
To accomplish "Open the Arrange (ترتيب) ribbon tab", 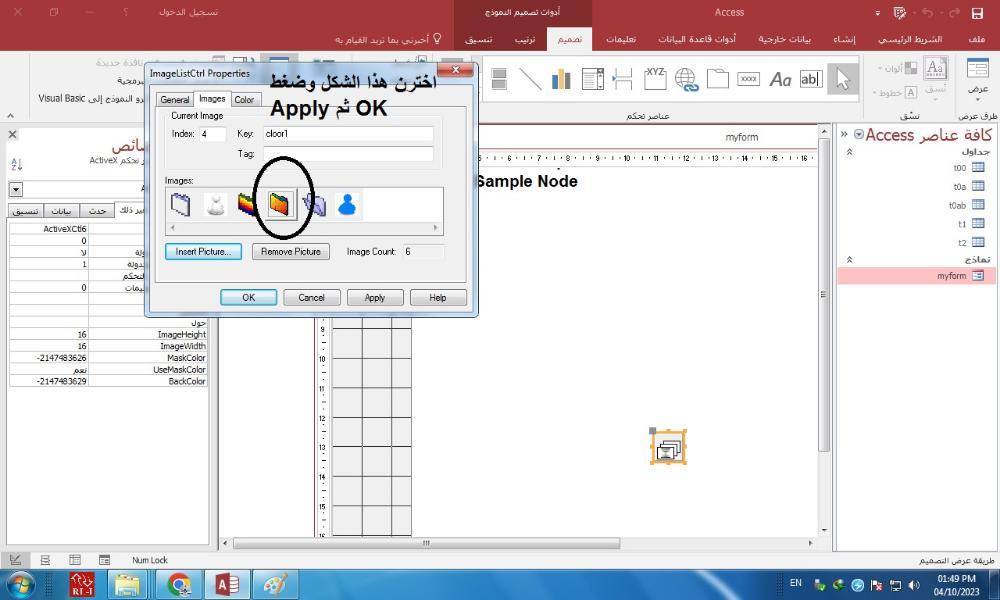I will tap(525, 39).
